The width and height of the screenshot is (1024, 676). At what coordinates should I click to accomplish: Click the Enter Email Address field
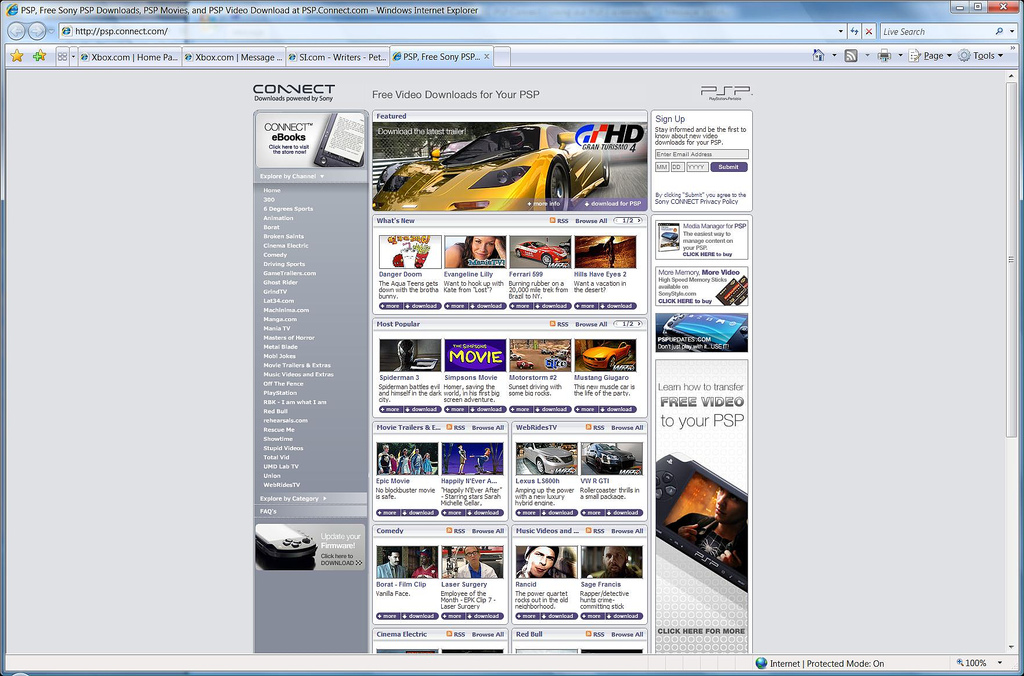[701, 154]
